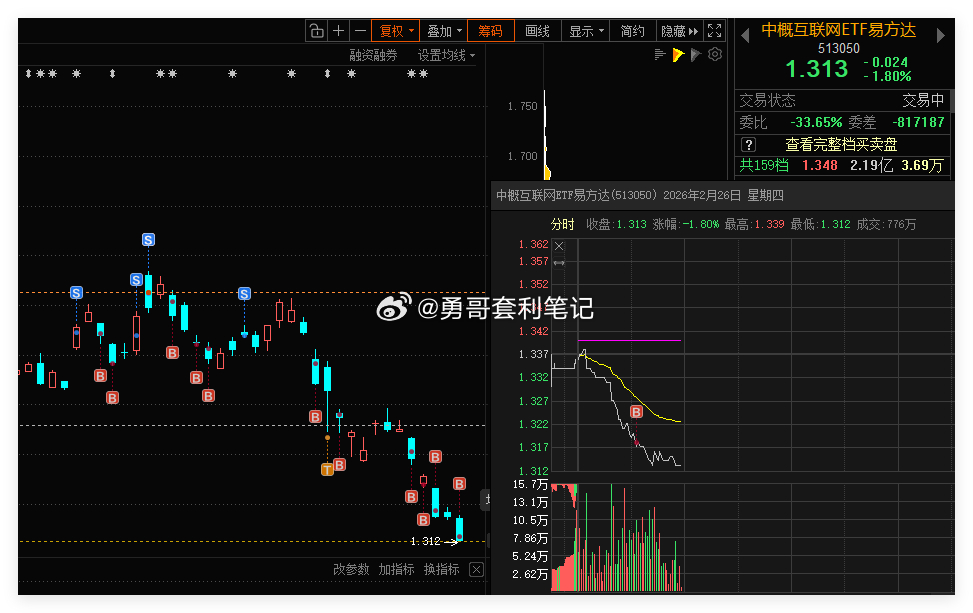The image size is (973, 613).
Task: Click 改参数 to edit indicator parameters
Action: point(351,569)
